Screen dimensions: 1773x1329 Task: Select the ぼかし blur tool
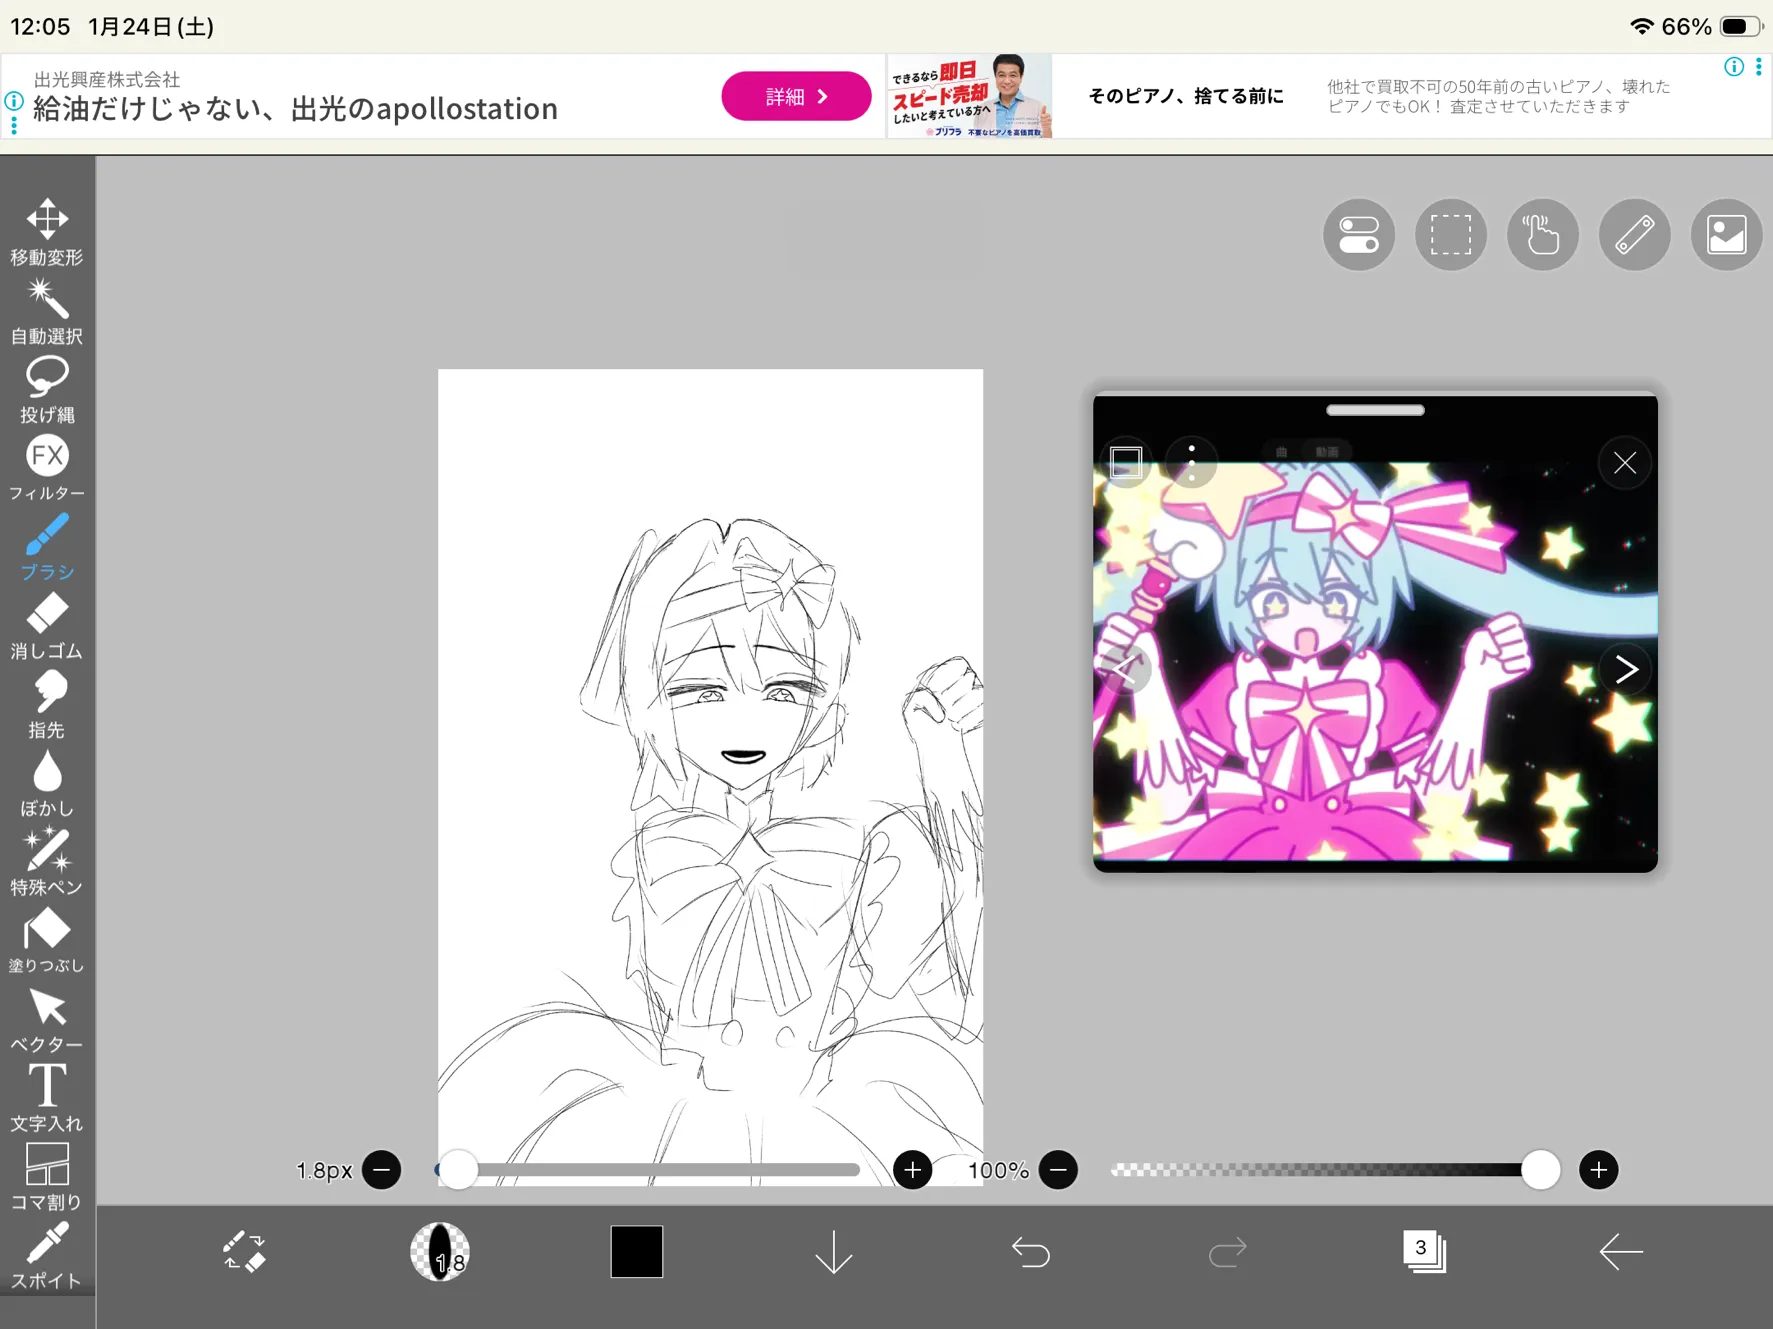pyautogui.click(x=47, y=783)
